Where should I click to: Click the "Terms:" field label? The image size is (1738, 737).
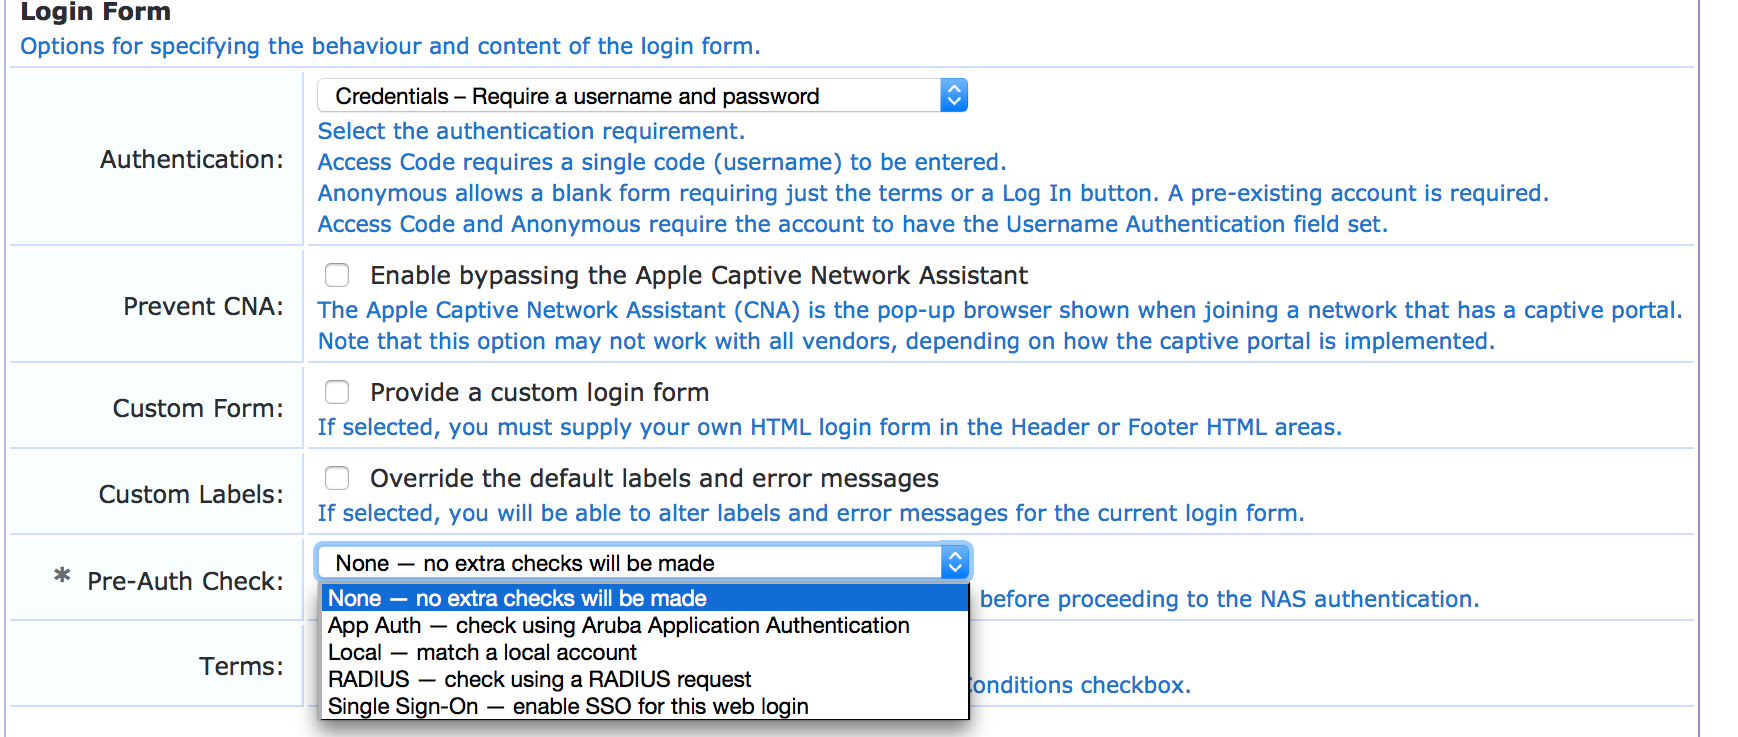[x=240, y=666]
